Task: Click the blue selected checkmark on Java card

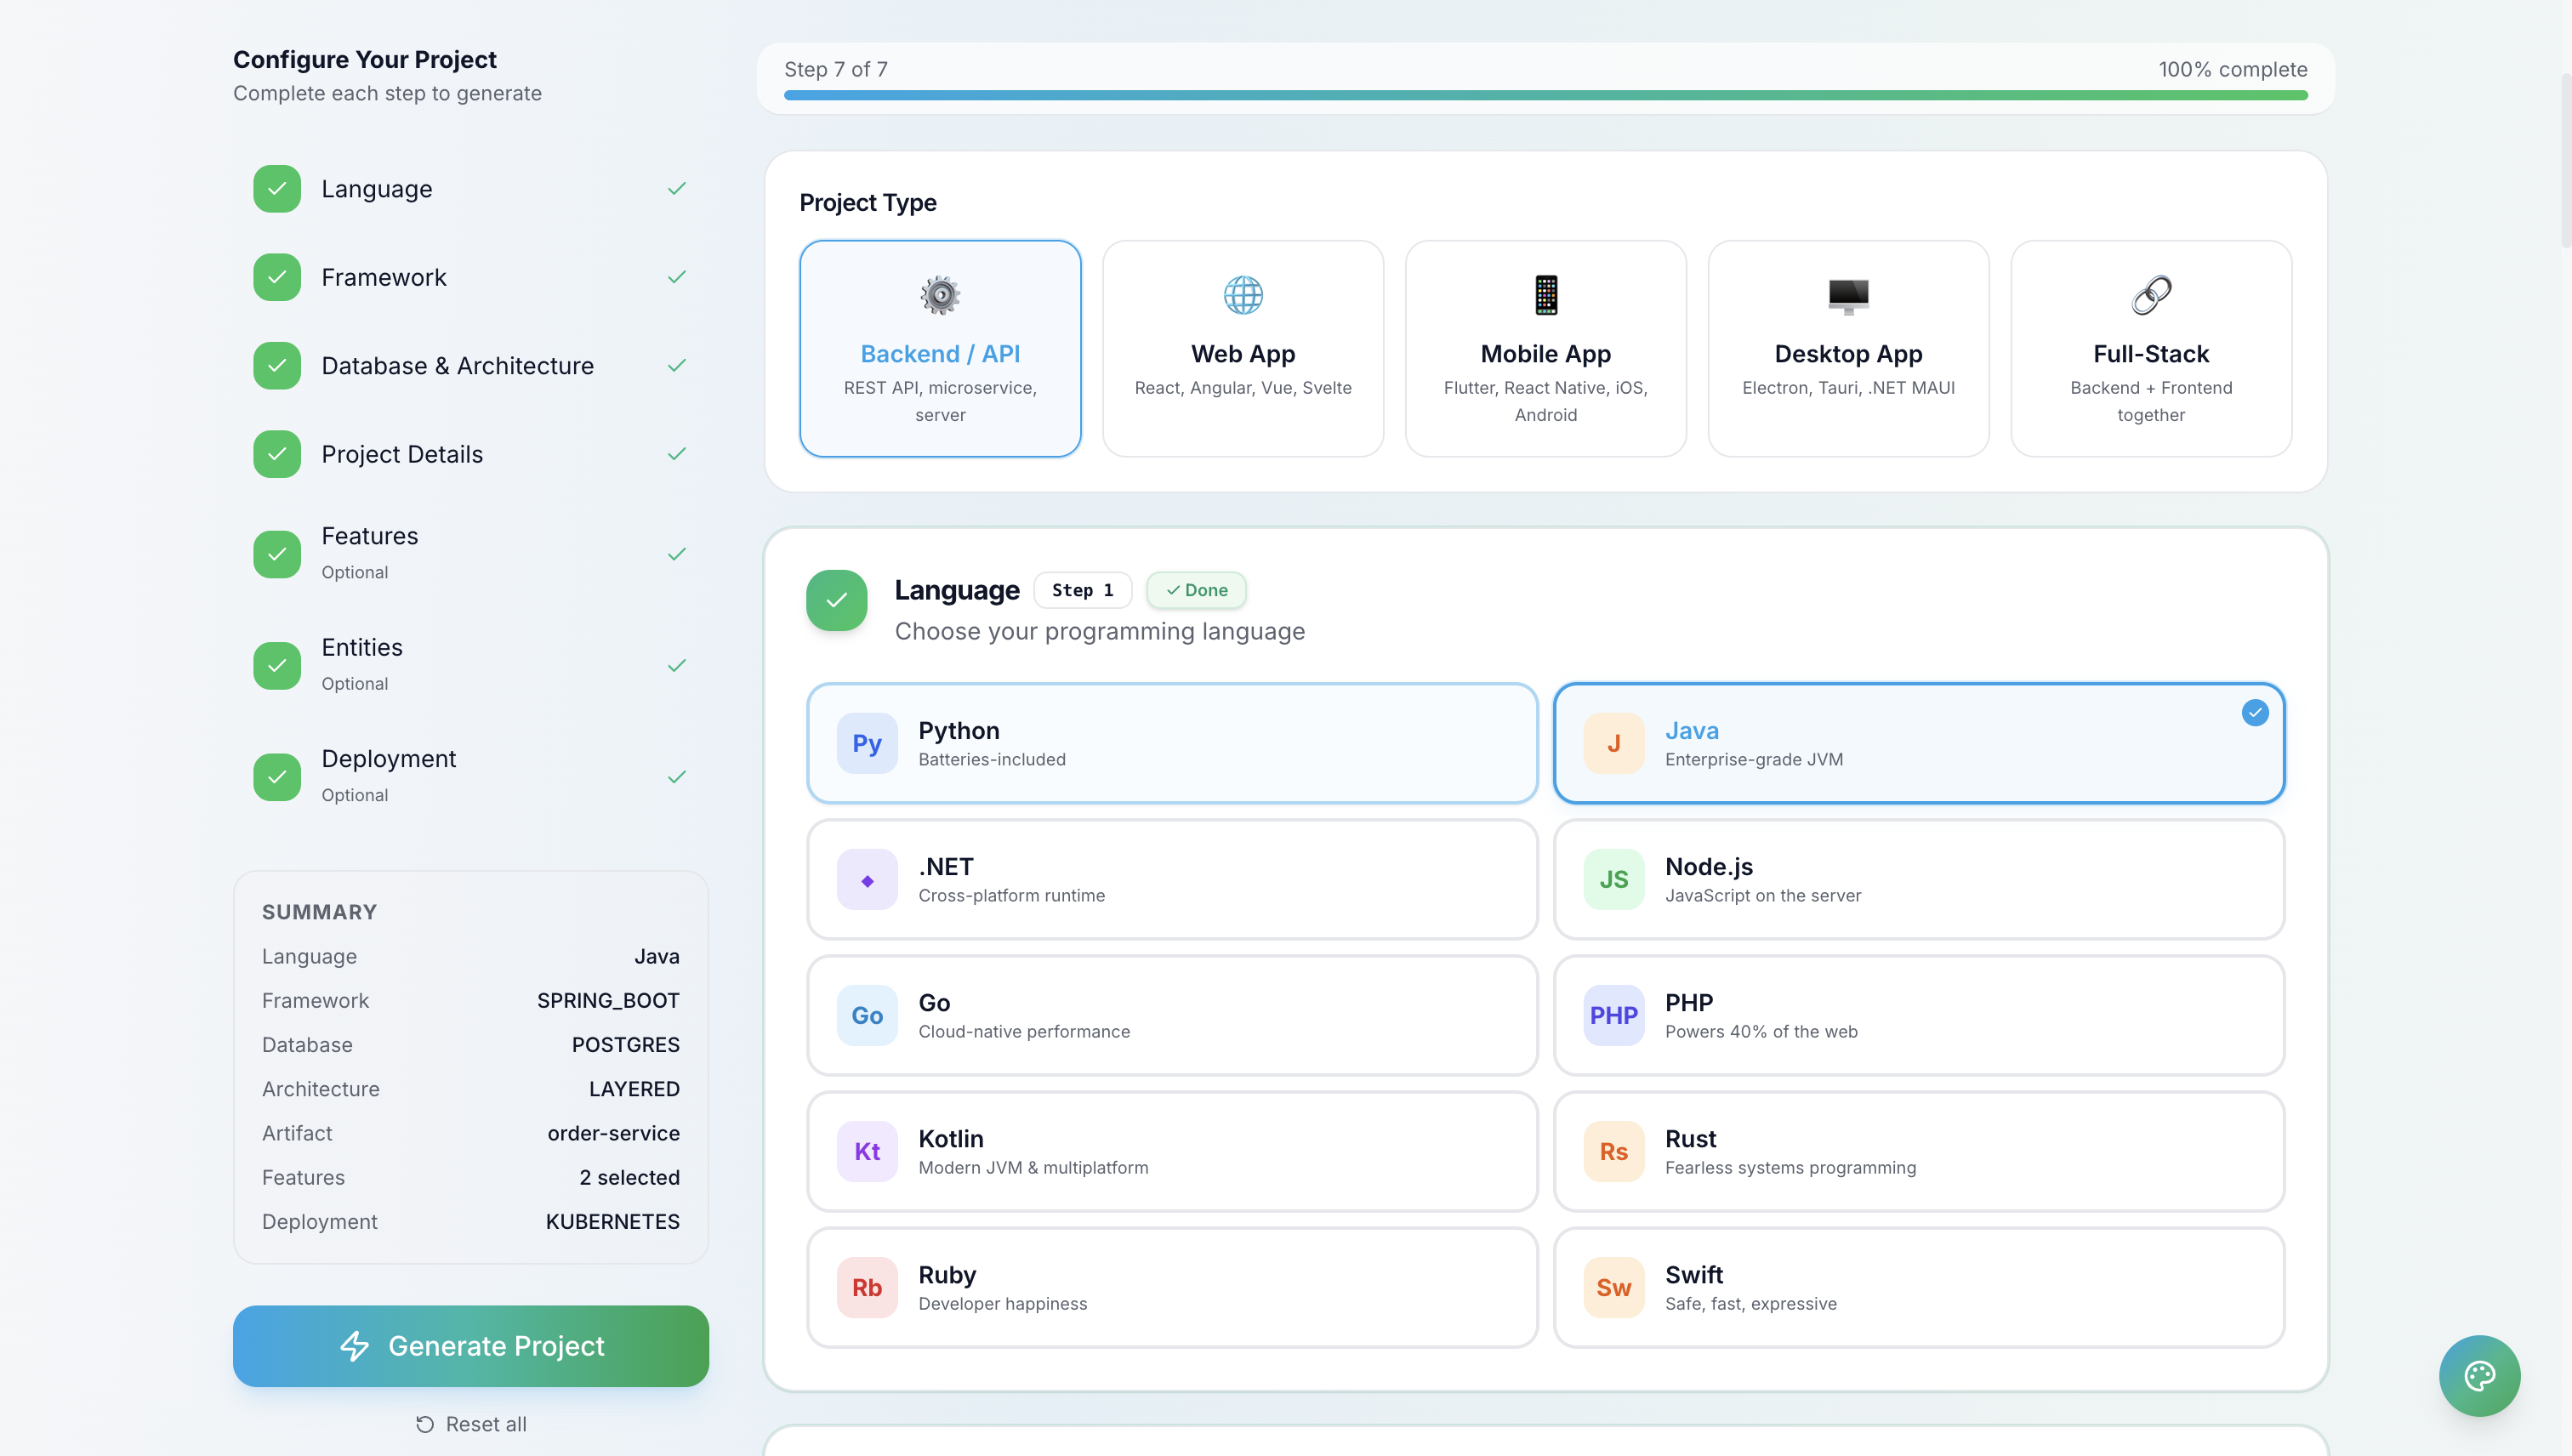Action: click(2255, 713)
